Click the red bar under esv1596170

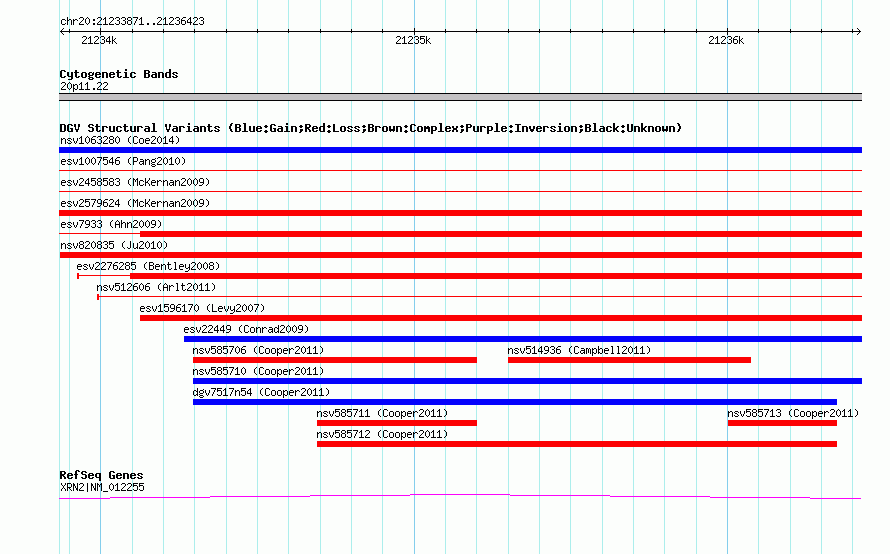click(501, 318)
